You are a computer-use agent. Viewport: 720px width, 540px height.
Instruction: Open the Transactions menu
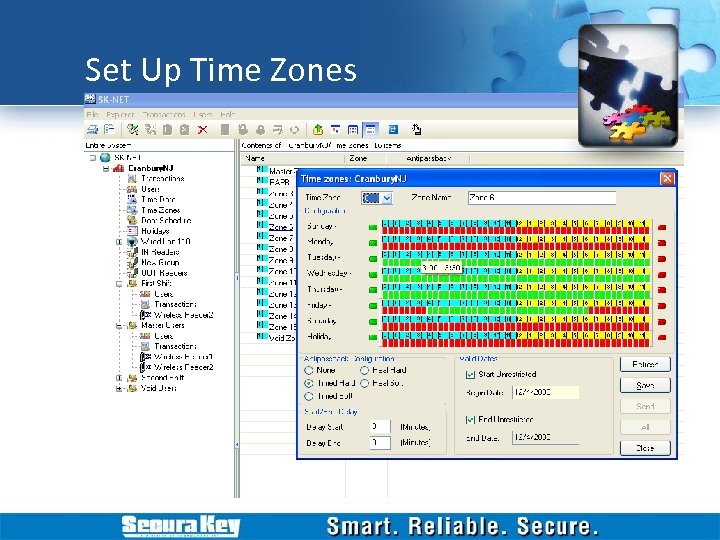point(164,114)
